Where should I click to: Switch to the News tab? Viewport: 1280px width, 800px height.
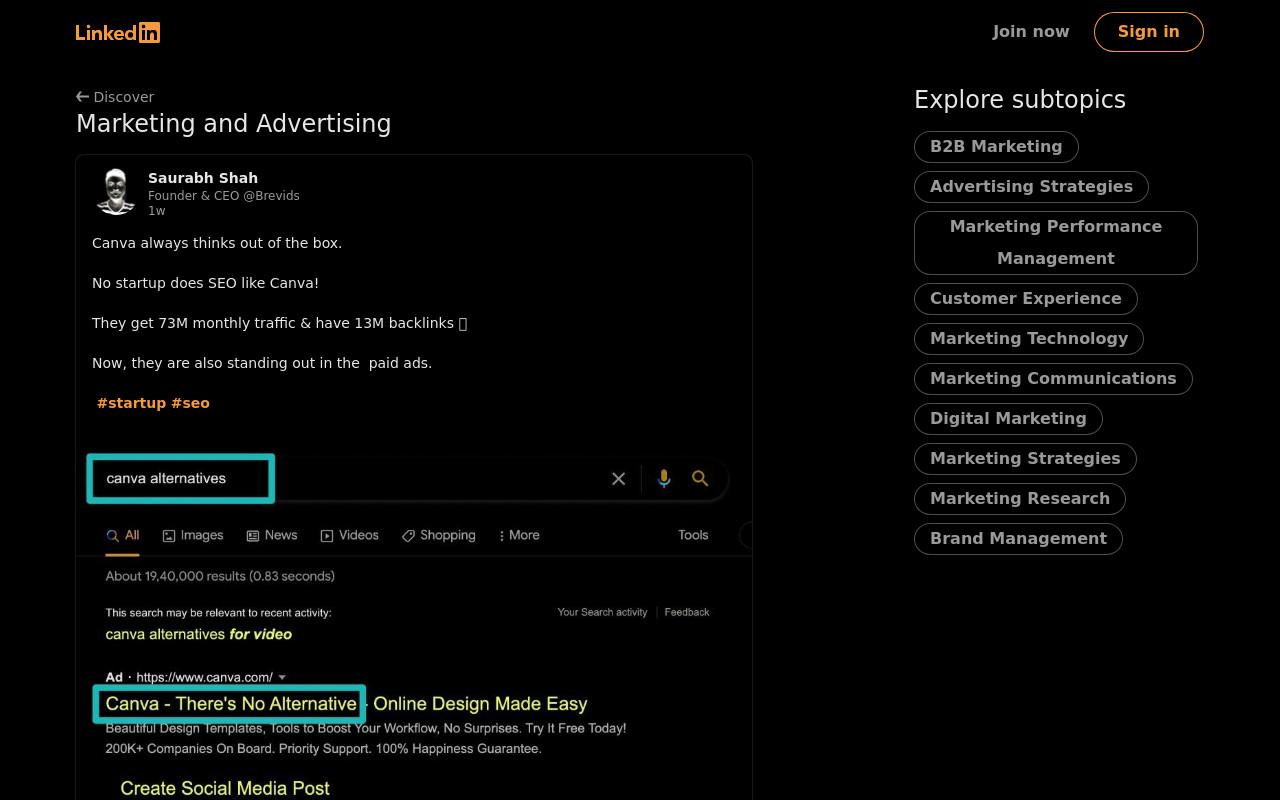point(272,535)
